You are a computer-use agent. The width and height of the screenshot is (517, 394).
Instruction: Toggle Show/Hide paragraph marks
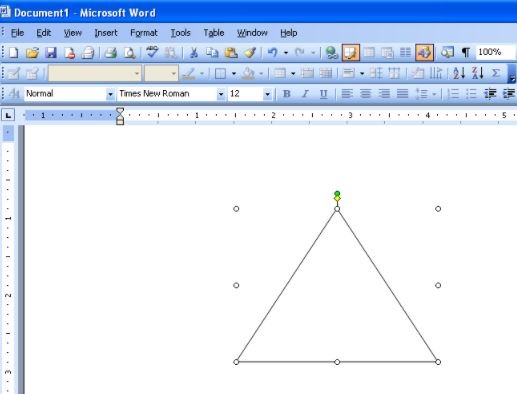coord(466,53)
